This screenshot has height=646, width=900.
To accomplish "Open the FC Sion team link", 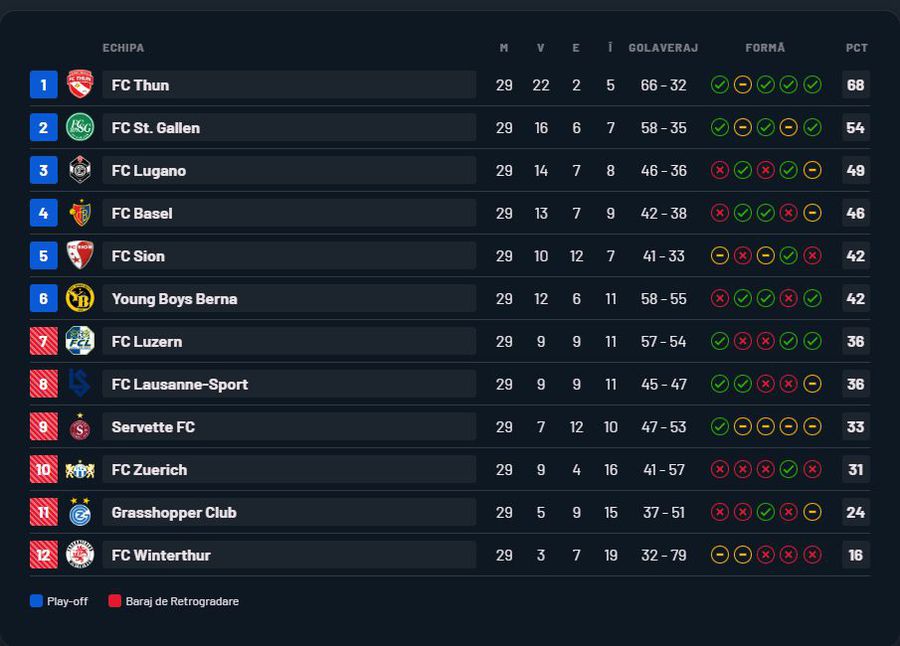I will [x=139, y=256].
